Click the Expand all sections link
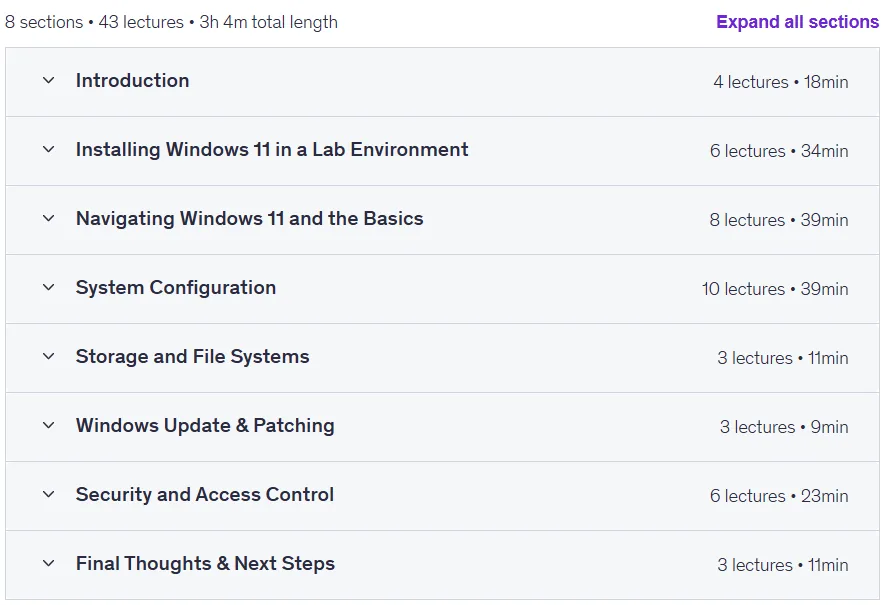Viewport: 885px width, 605px height. coord(797,21)
